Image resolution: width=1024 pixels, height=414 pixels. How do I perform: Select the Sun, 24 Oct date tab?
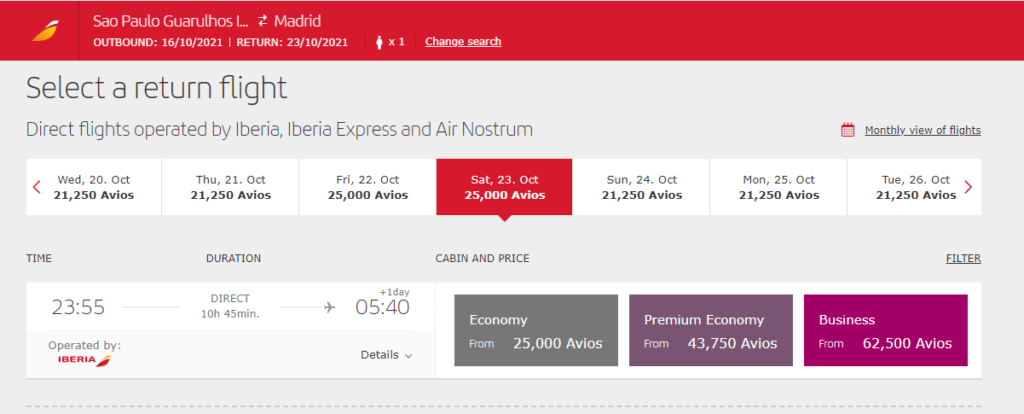(x=641, y=187)
